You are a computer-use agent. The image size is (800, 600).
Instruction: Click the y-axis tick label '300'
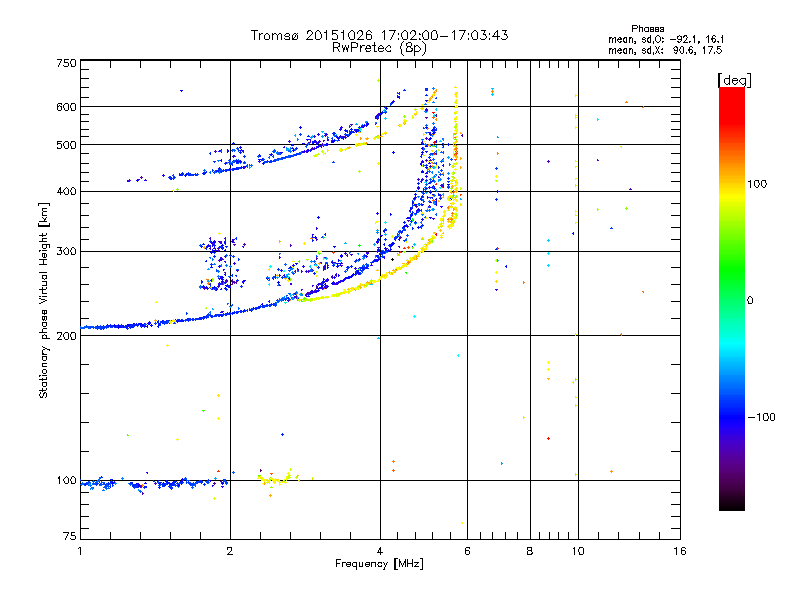click(x=66, y=251)
